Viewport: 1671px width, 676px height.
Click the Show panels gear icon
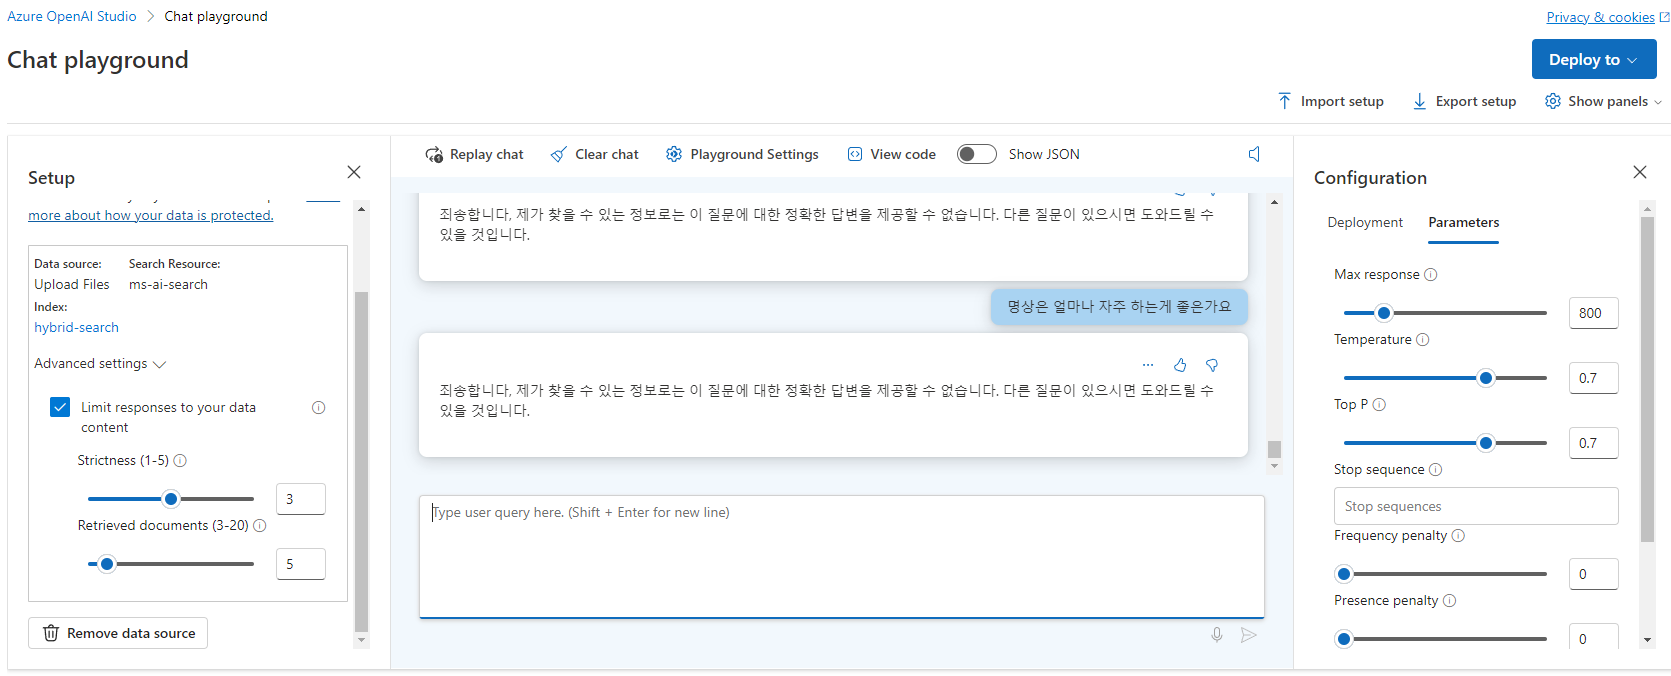coord(1553,101)
